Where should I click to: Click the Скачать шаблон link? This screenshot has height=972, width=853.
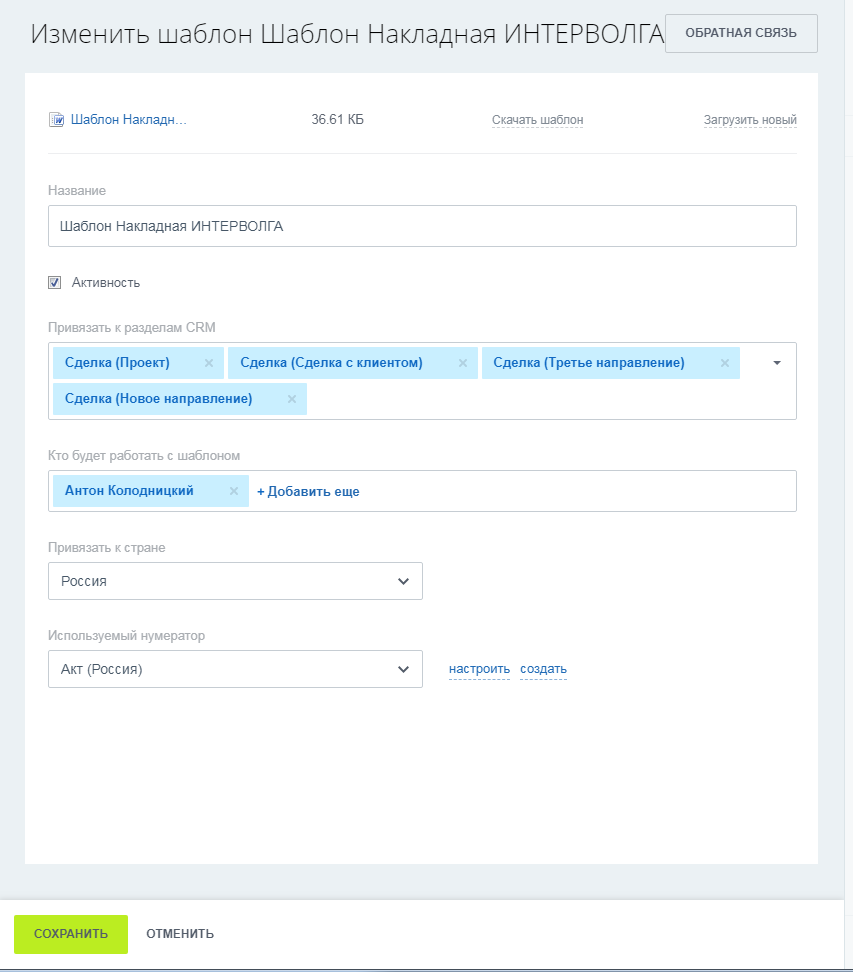point(537,120)
